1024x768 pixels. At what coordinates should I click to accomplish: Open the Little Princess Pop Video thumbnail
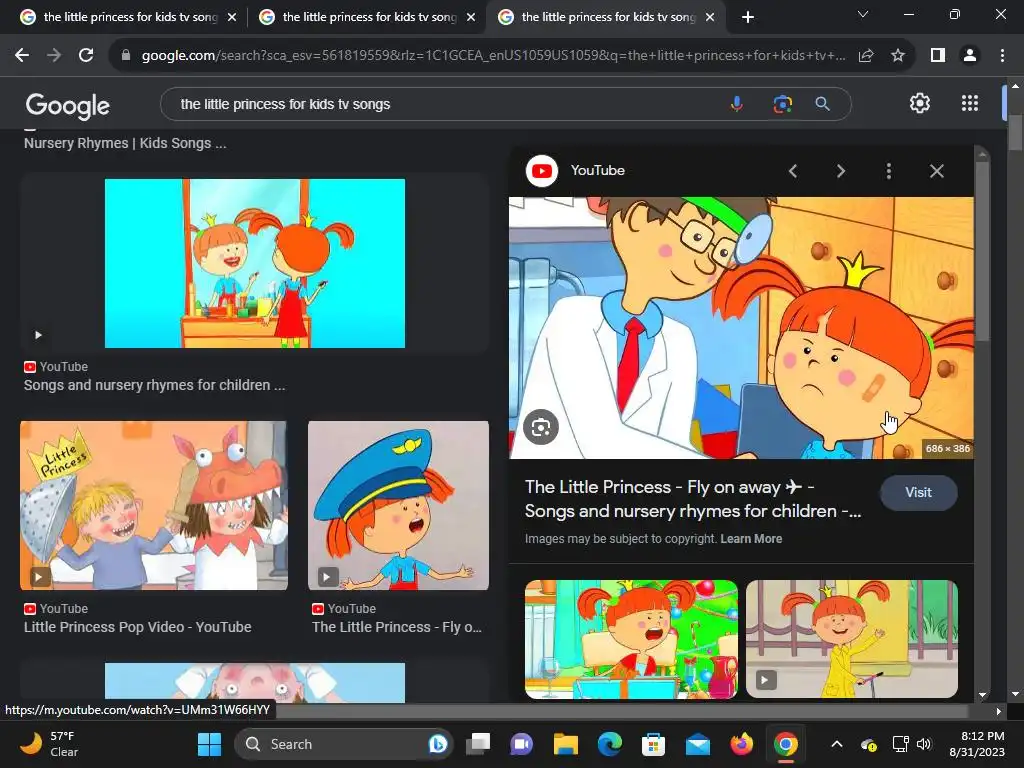(154, 505)
